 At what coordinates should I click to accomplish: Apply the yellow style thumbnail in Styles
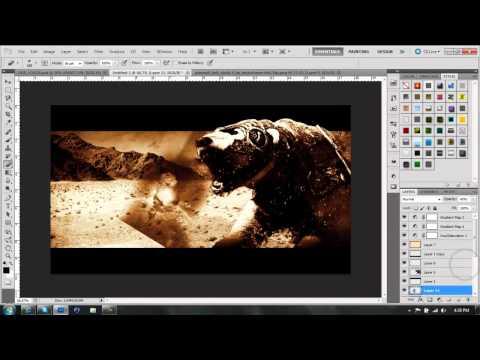pos(462,119)
